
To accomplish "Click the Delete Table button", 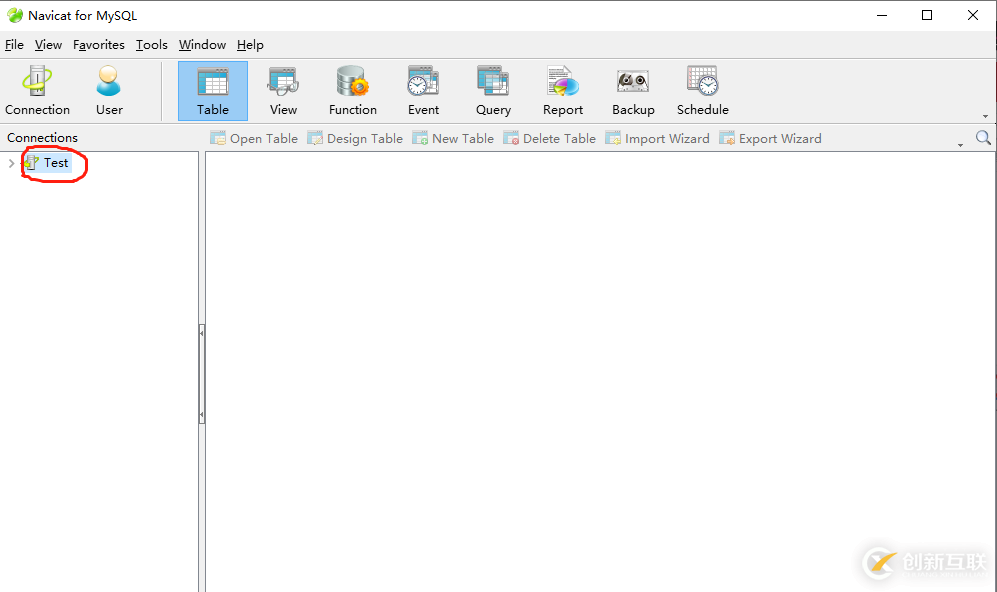I will [x=549, y=139].
